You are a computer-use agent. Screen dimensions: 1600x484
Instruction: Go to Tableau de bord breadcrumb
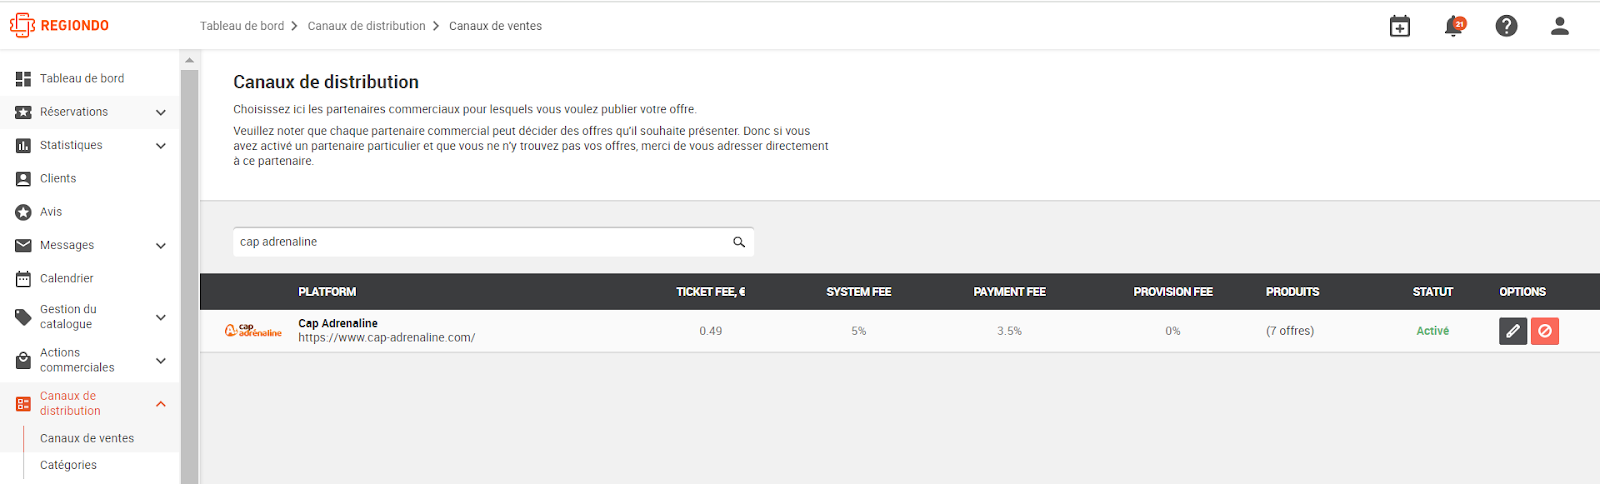(x=242, y=26)
